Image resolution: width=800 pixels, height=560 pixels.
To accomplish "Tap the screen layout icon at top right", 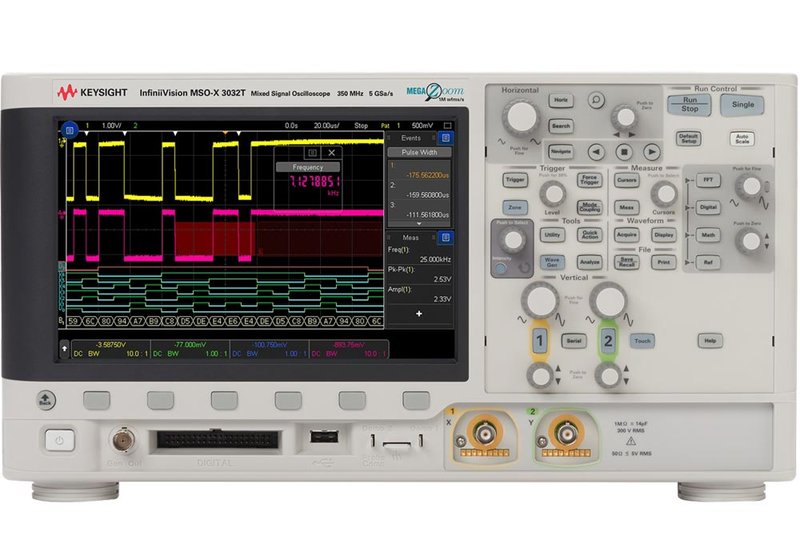I will pyautogui.click(x=447, y=125).
